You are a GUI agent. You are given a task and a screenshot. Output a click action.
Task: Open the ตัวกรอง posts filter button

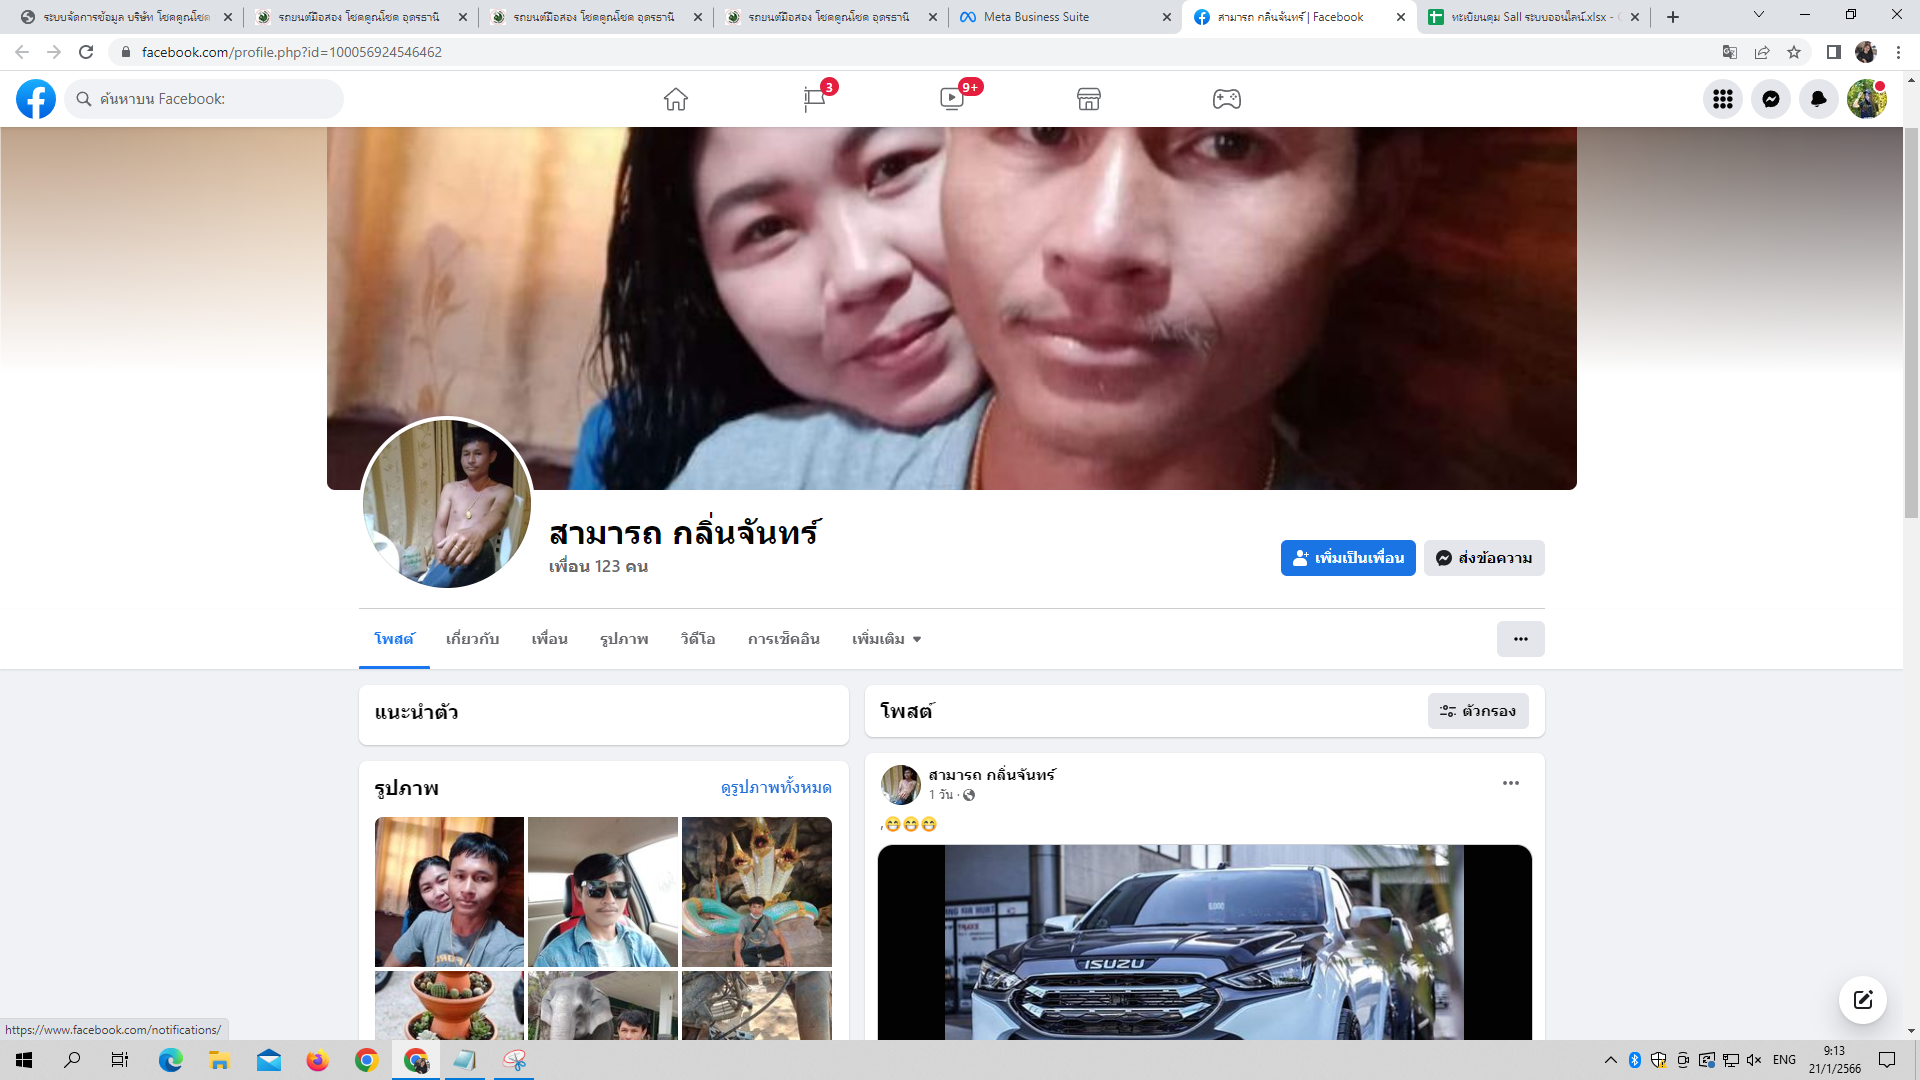click(1478, 711)
